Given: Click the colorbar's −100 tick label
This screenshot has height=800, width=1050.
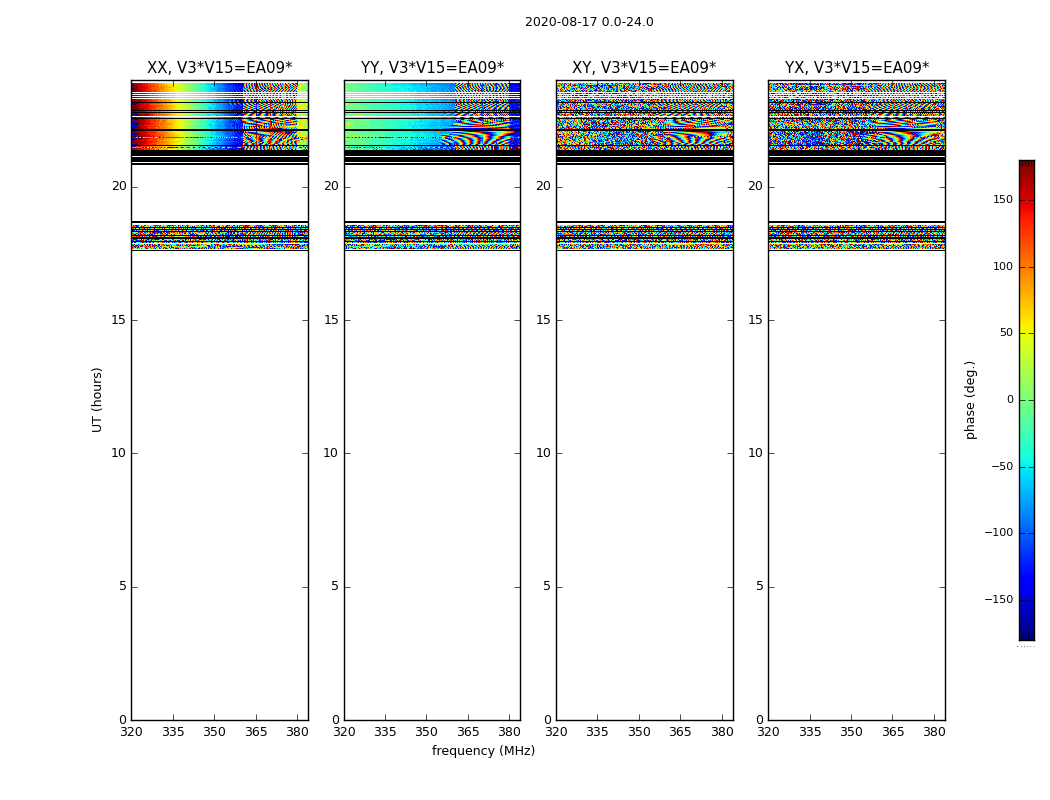Looking at the screenshot, I should click(x=998, y=533).
